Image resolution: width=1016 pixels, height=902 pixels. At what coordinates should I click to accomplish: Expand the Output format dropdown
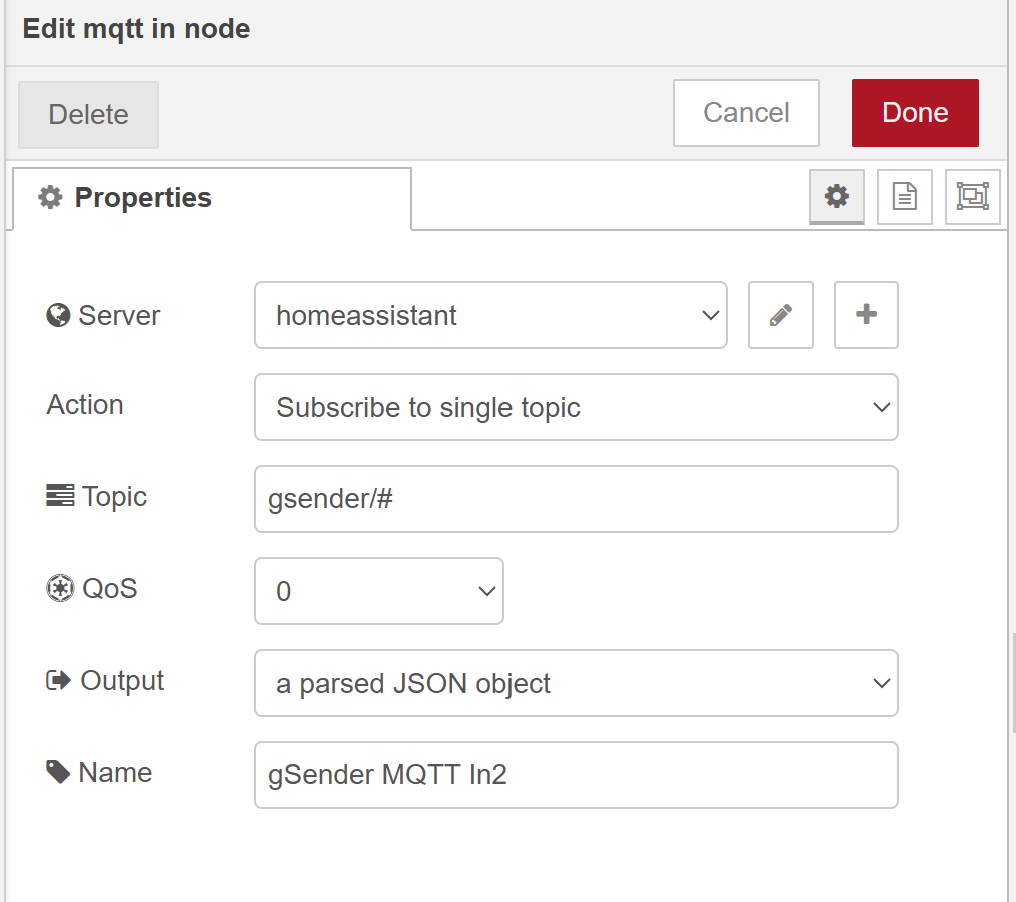576,683
